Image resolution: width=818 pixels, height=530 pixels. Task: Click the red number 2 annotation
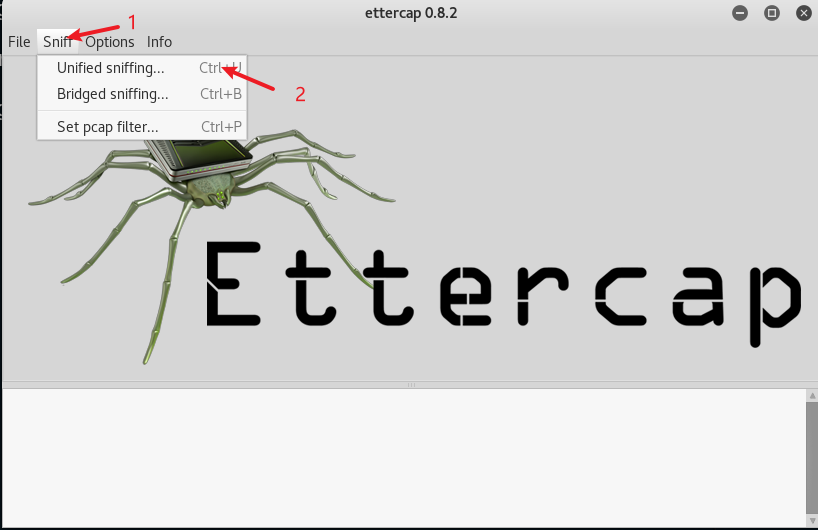[x=299, y=95]
